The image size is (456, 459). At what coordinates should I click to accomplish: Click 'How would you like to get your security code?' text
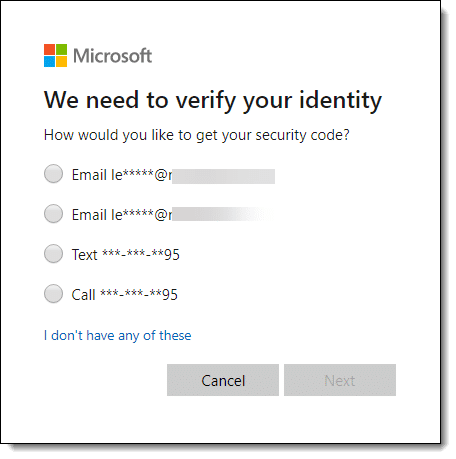197,135
